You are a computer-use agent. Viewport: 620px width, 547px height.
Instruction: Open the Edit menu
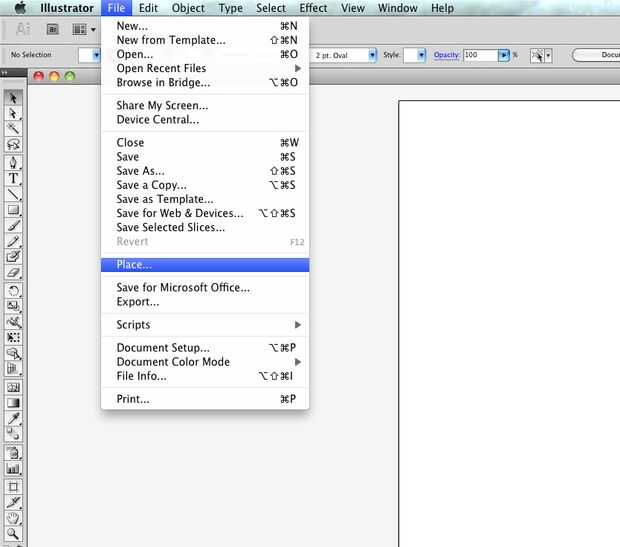(x=148, y=8)
